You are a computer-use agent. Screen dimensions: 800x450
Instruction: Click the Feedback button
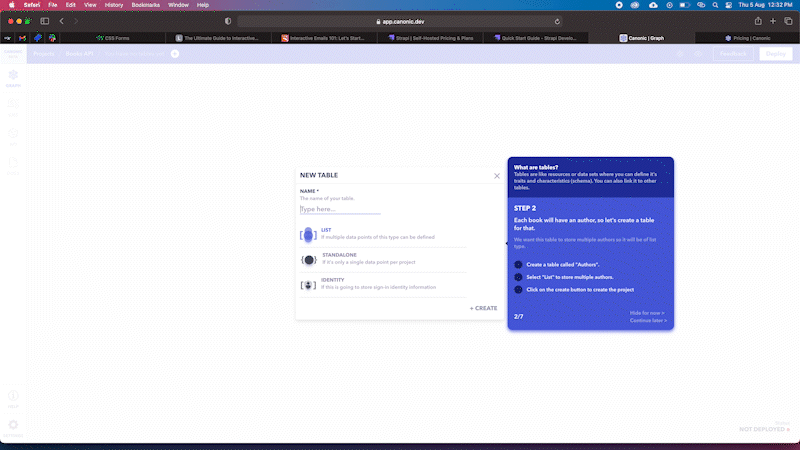pyautogui.click(x=733, y=54)
